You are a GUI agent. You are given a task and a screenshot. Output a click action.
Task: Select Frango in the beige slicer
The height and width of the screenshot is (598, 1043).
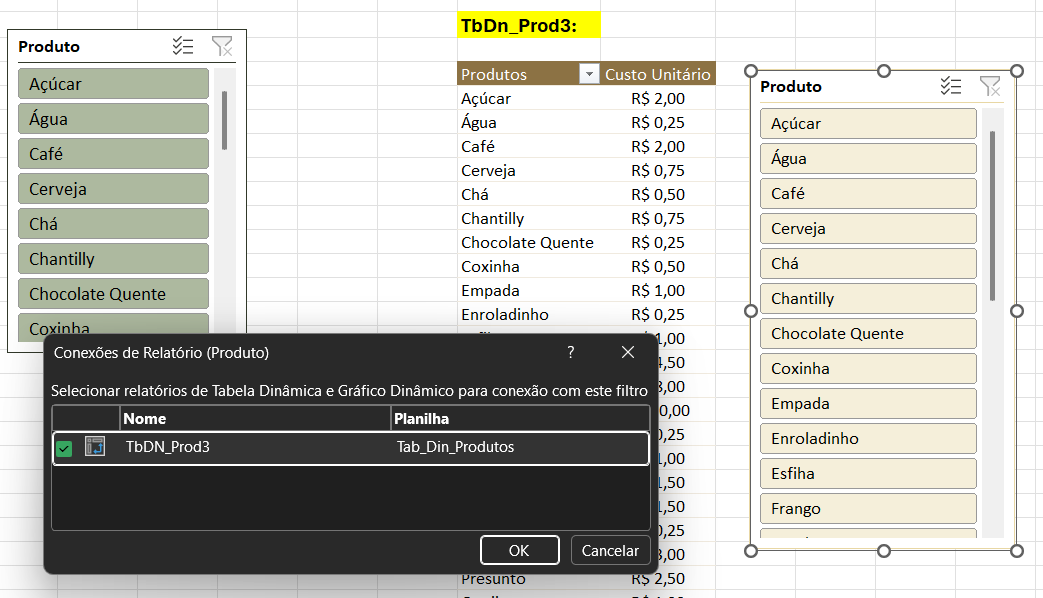coord(868,509)
